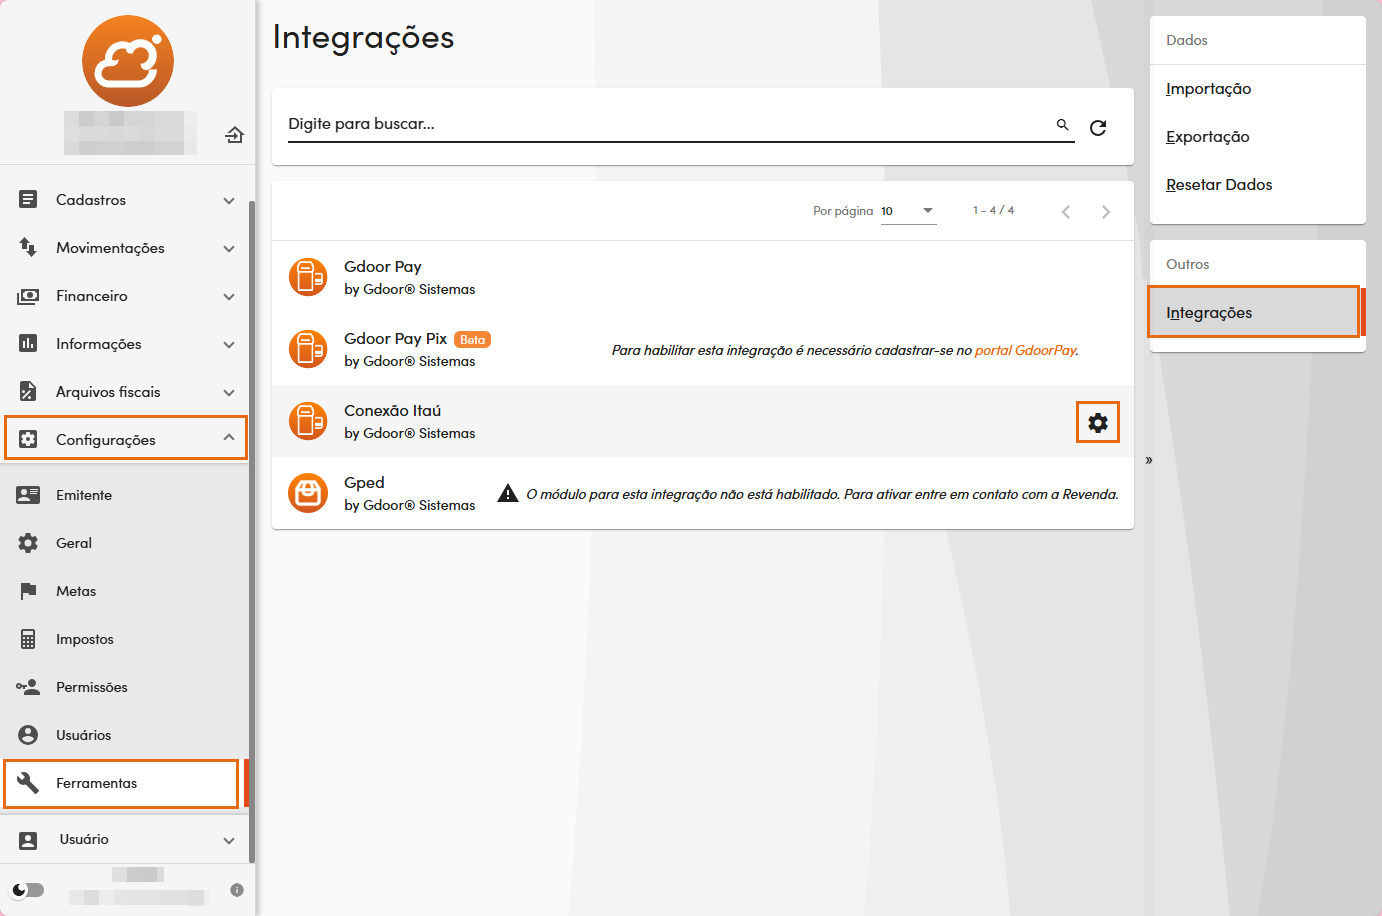Open Conexão Itaú settings gear

click(x=1098, y=423)
